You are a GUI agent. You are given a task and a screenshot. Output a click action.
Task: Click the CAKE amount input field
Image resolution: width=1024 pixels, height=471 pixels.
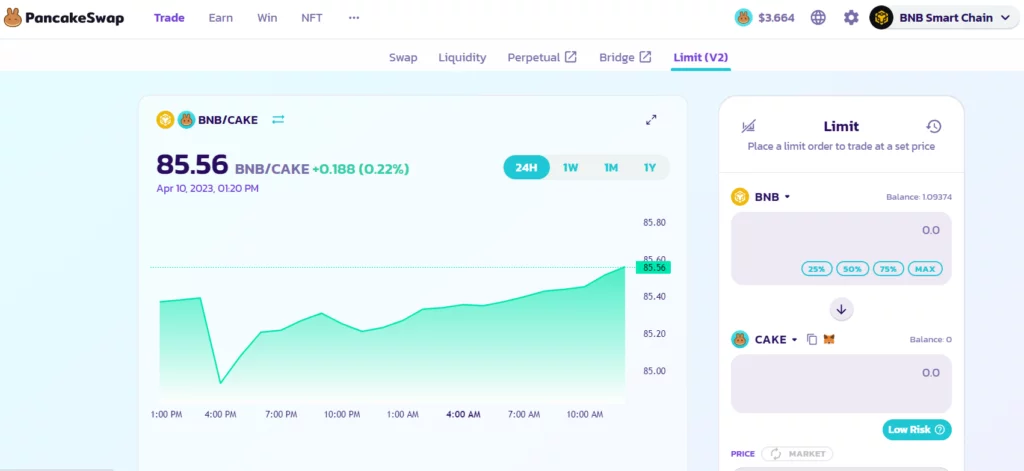click(841, 383)
